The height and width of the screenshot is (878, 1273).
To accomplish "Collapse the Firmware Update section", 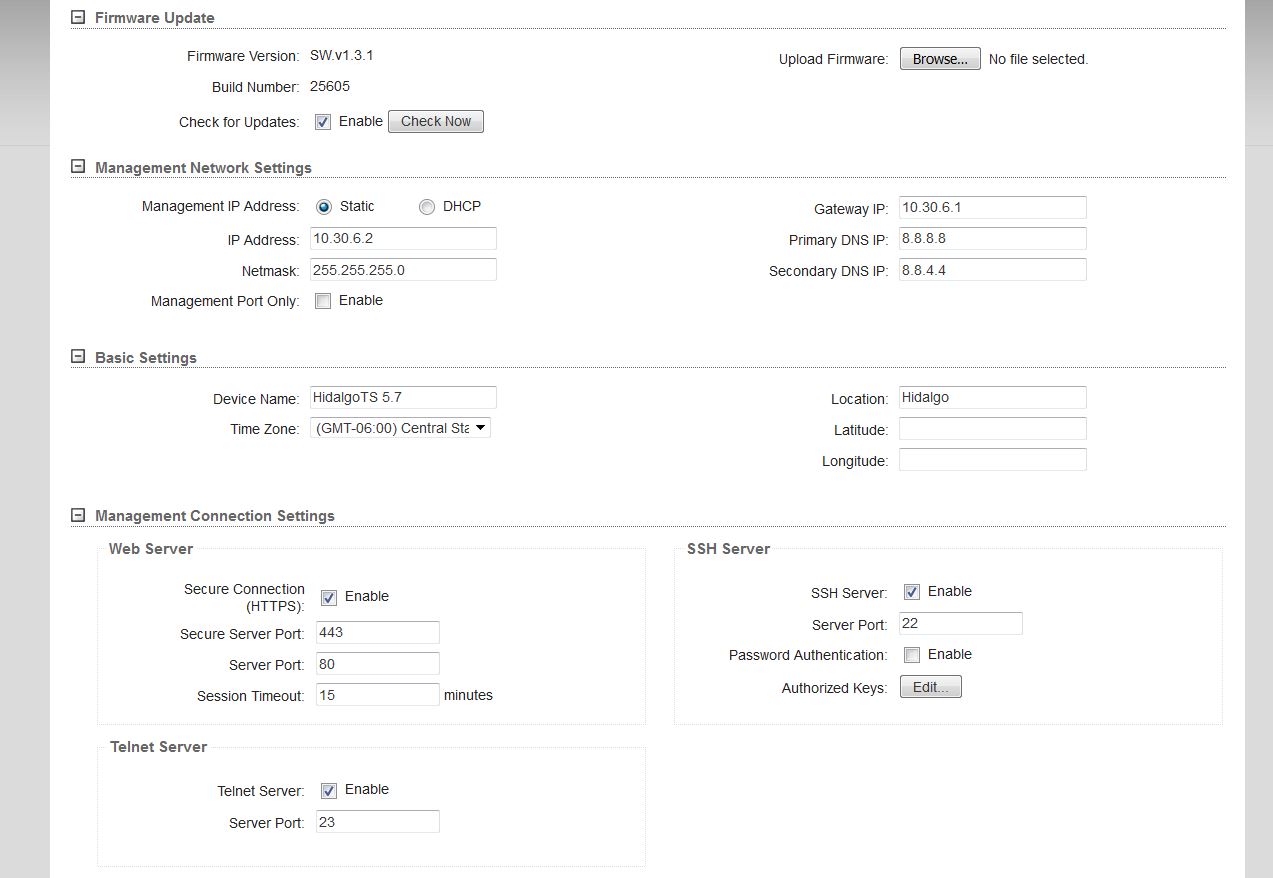I will (78, 17).
